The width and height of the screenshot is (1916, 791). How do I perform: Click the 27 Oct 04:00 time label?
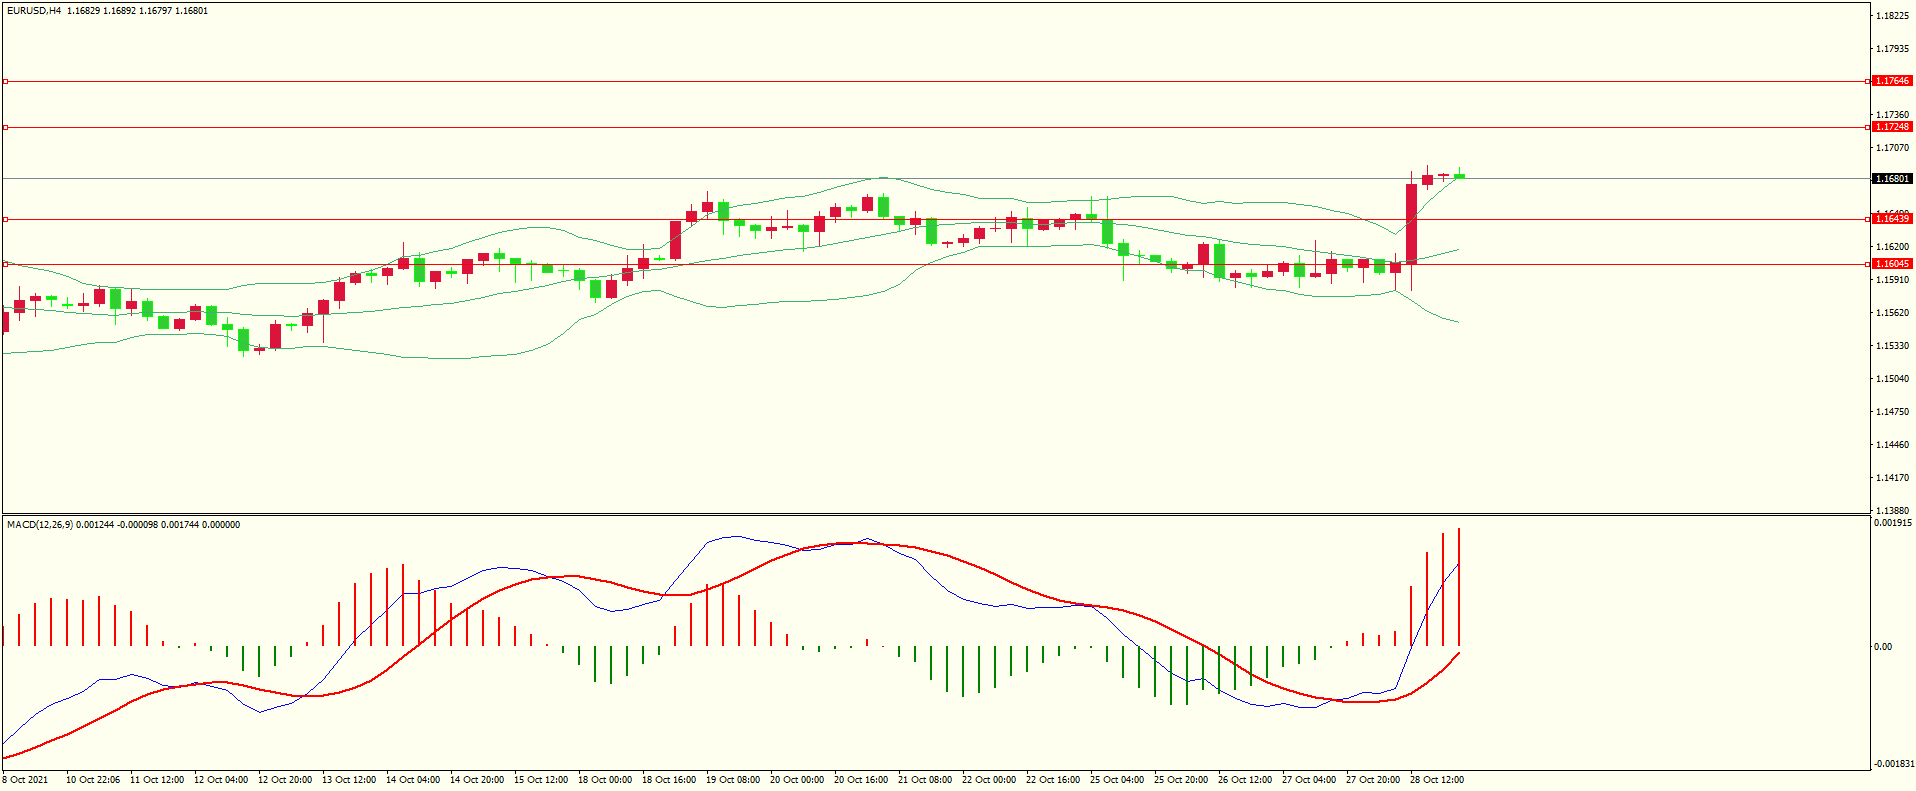click(1309, 780)
